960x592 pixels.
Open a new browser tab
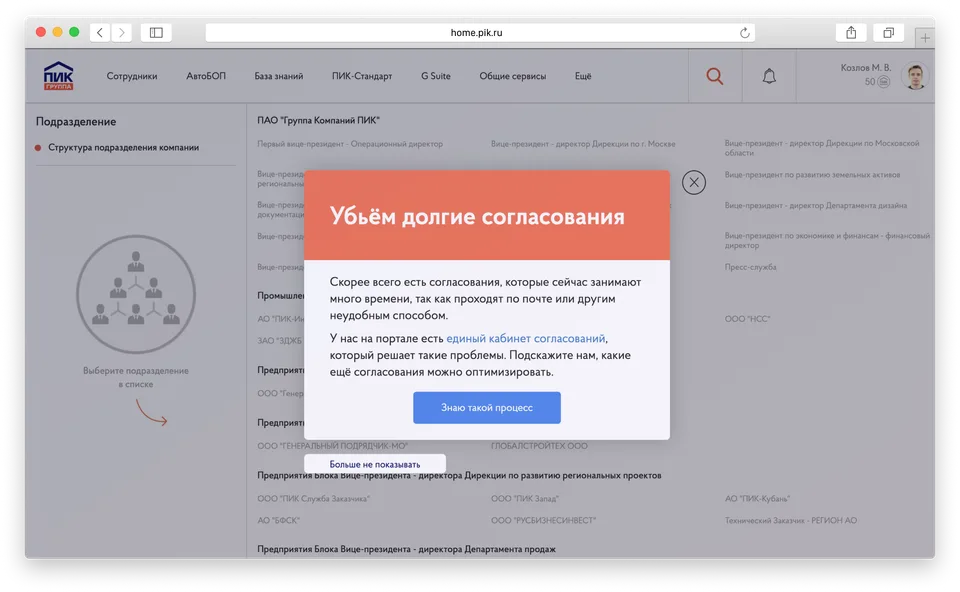925,37
